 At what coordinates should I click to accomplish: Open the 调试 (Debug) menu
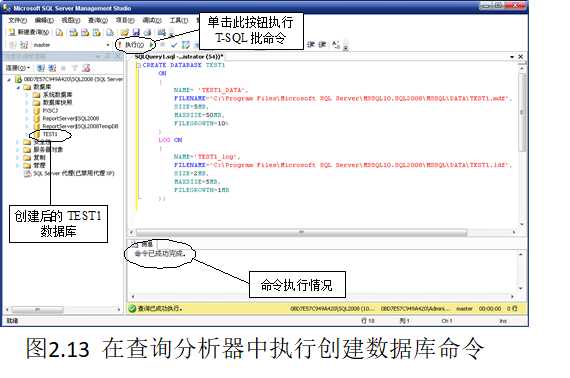[x=152, y=20]
